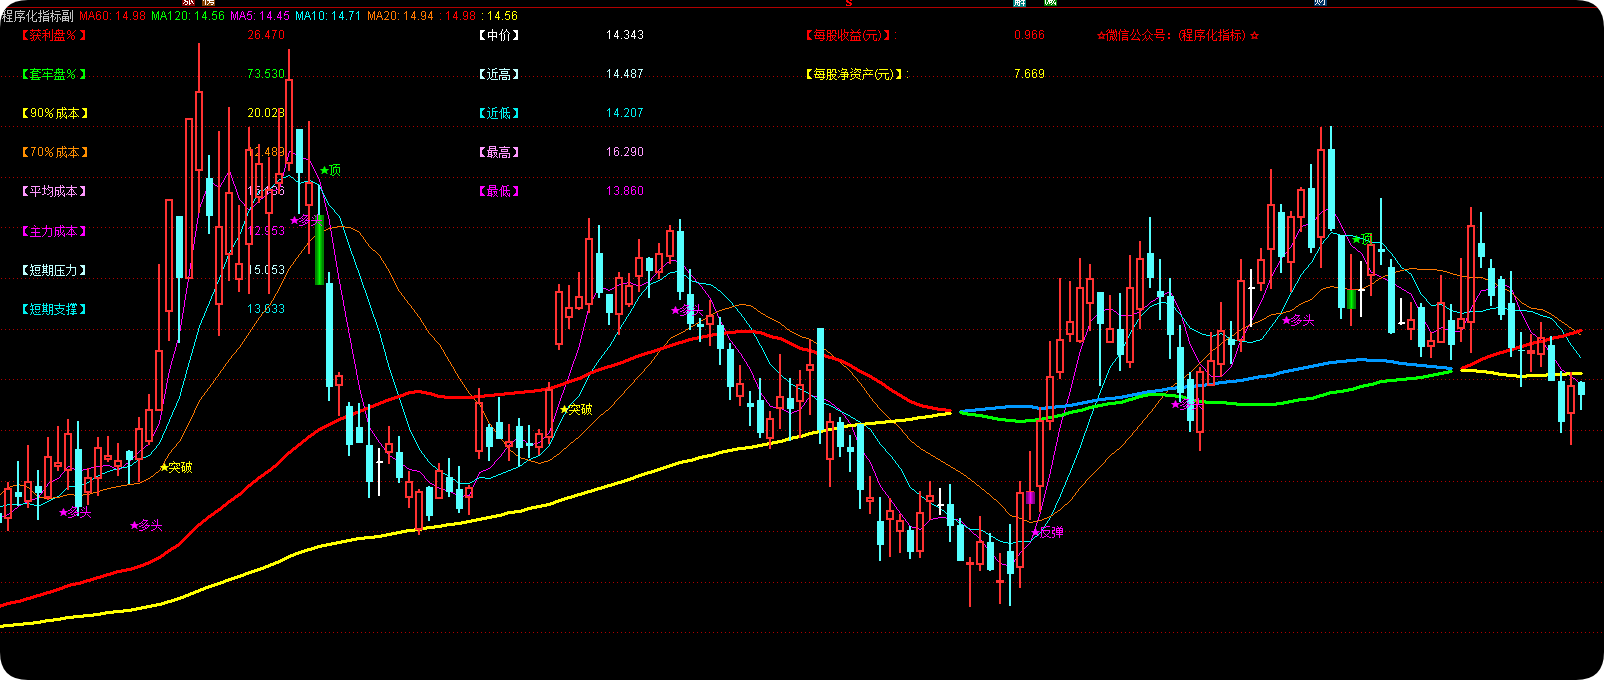Click the 【近高】 label
The height and width of the screenshot is (680, 1604).
point(500,74)
